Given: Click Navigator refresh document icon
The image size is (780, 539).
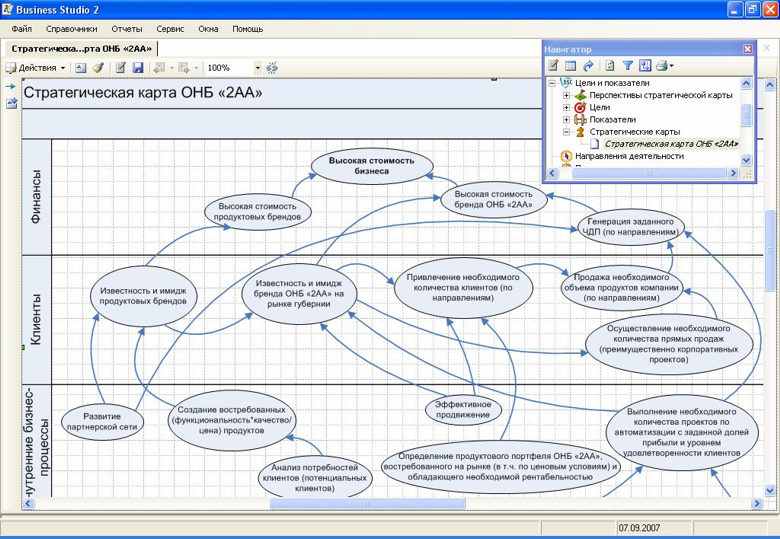Looking at the screenshot, I should tap(609, 65).
